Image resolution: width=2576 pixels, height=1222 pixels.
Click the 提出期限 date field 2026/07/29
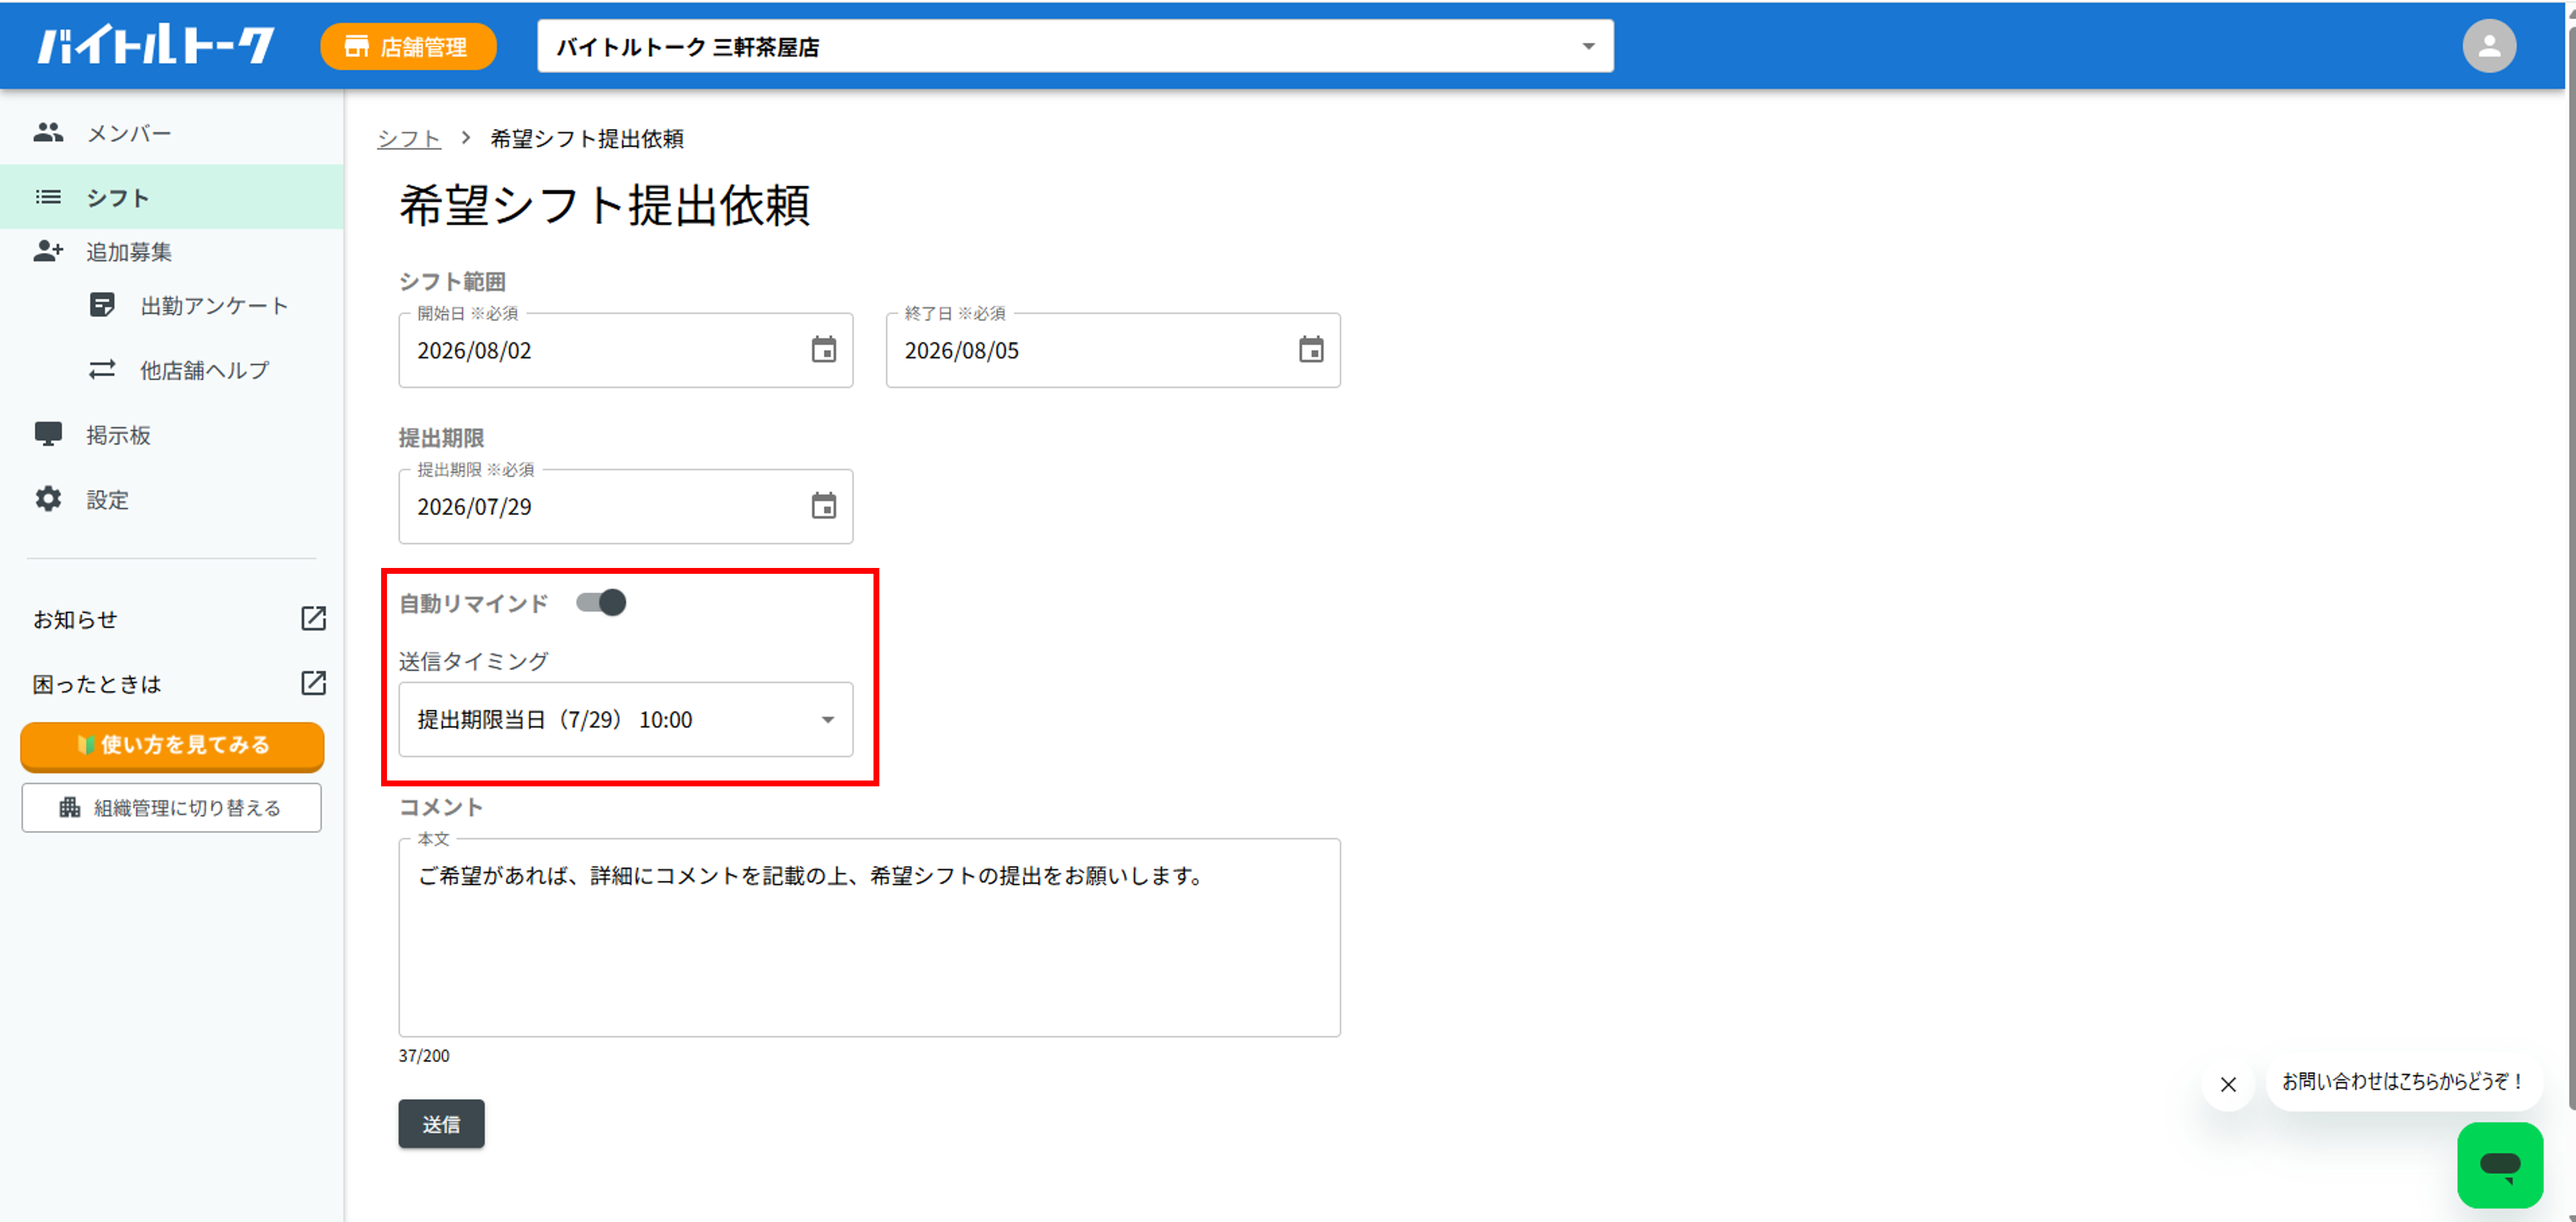(625, 506)
